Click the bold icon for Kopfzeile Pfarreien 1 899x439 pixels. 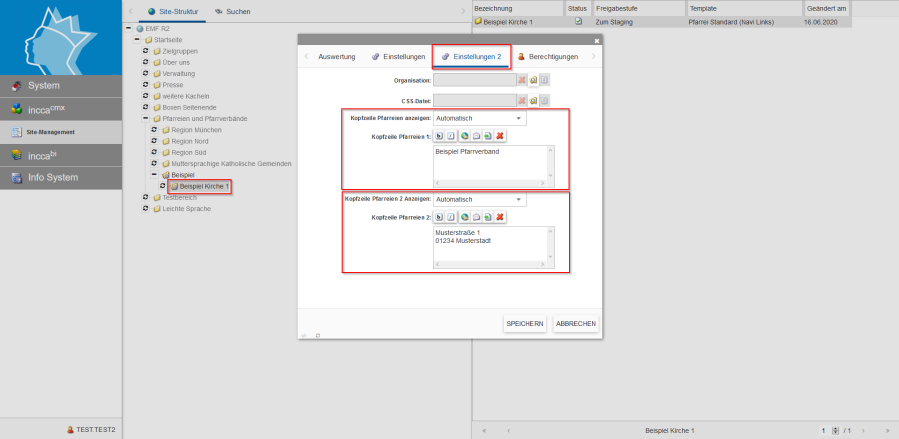[439, 136]
